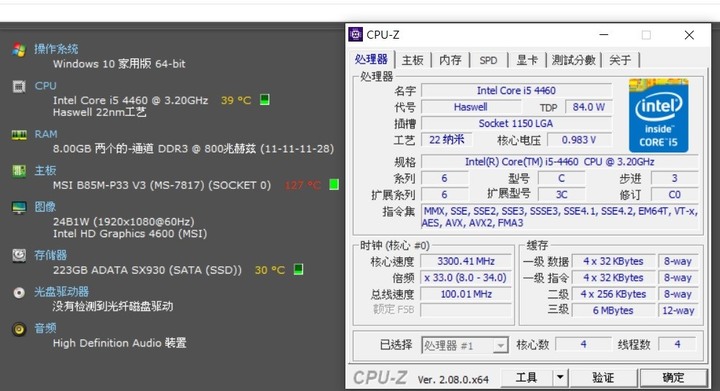This screenshot has height=391, width=720.
Task: Click the Operating System Windows logo icon
Action: (19, 50)
